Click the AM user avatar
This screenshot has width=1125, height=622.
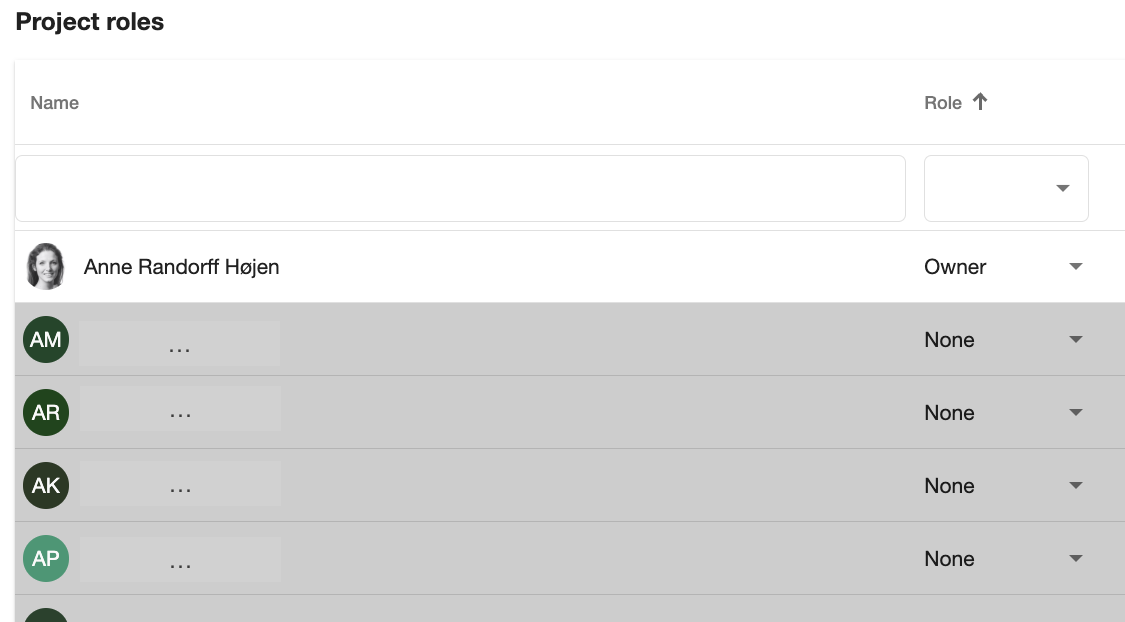[46, 339]
